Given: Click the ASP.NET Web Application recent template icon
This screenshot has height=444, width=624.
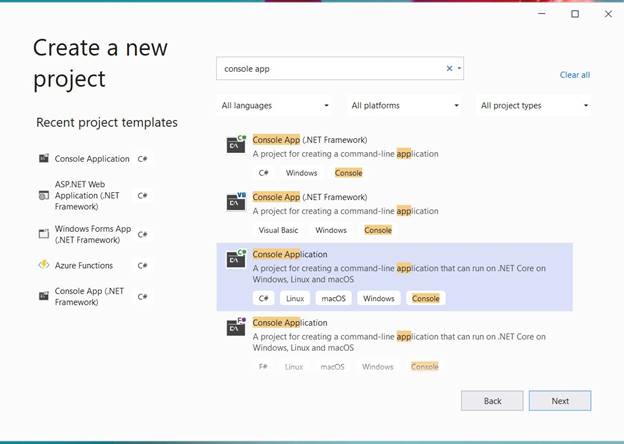Looking at the screenshot, I should (x=44, y=195).
